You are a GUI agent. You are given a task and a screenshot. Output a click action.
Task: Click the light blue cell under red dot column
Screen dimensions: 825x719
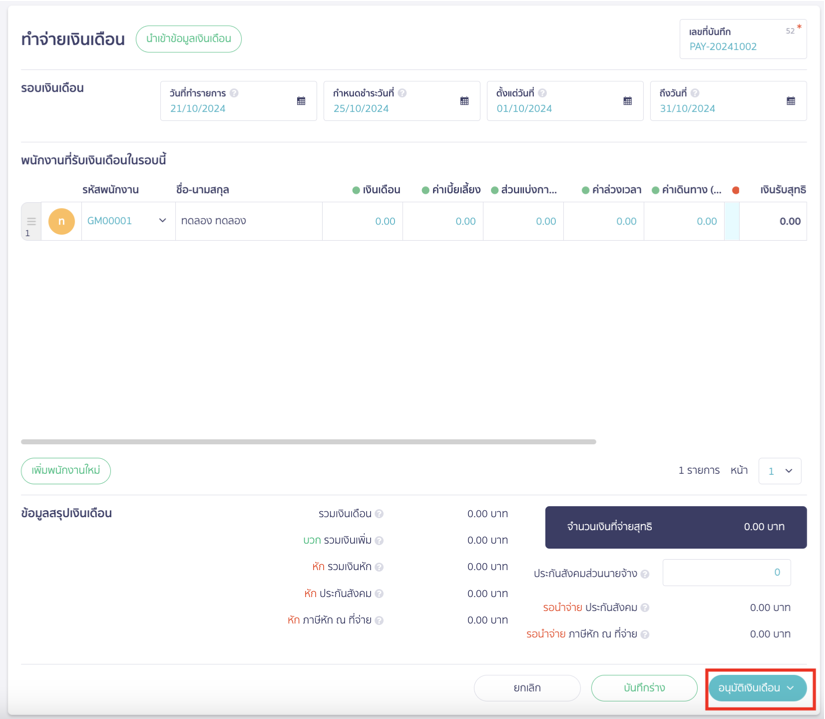pyautogui.click(x=732, y=221)
